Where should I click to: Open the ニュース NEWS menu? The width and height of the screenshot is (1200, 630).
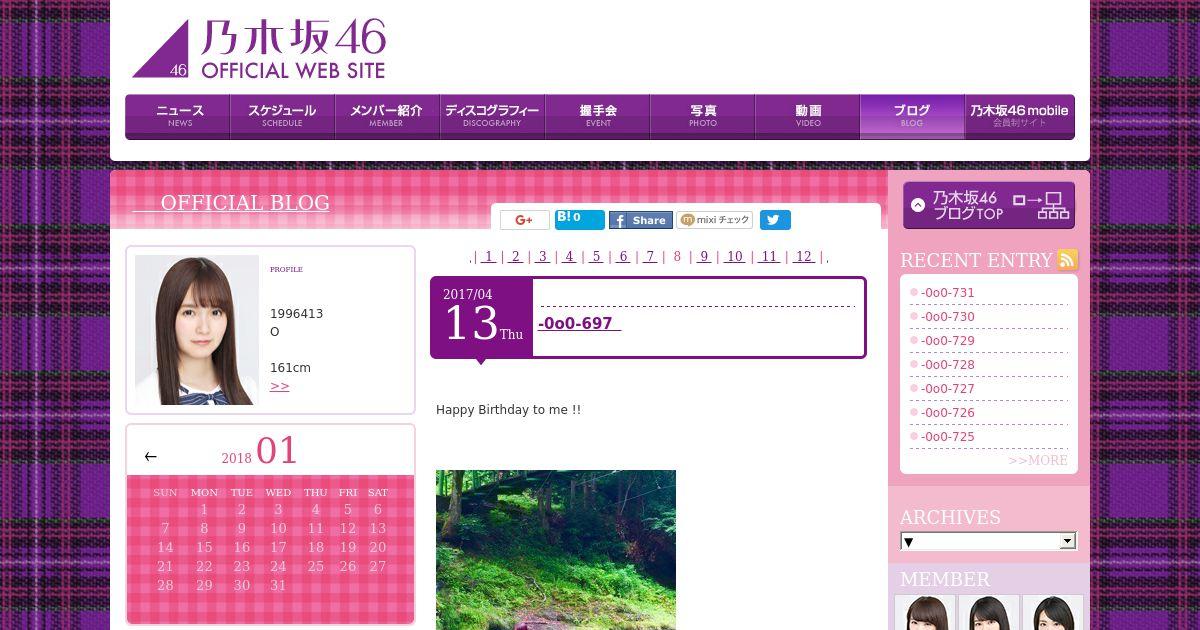(x=178, y=116)
